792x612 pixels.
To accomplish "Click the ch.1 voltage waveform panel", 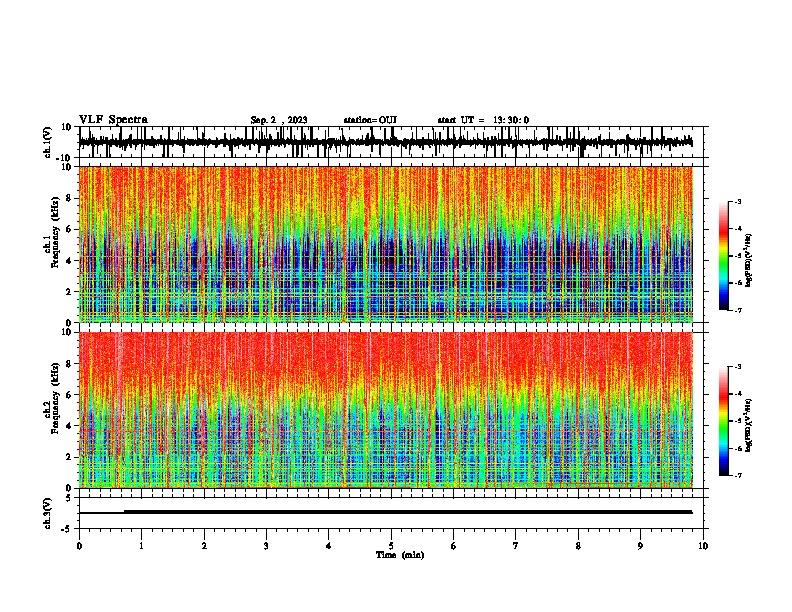I will [393, 142].
